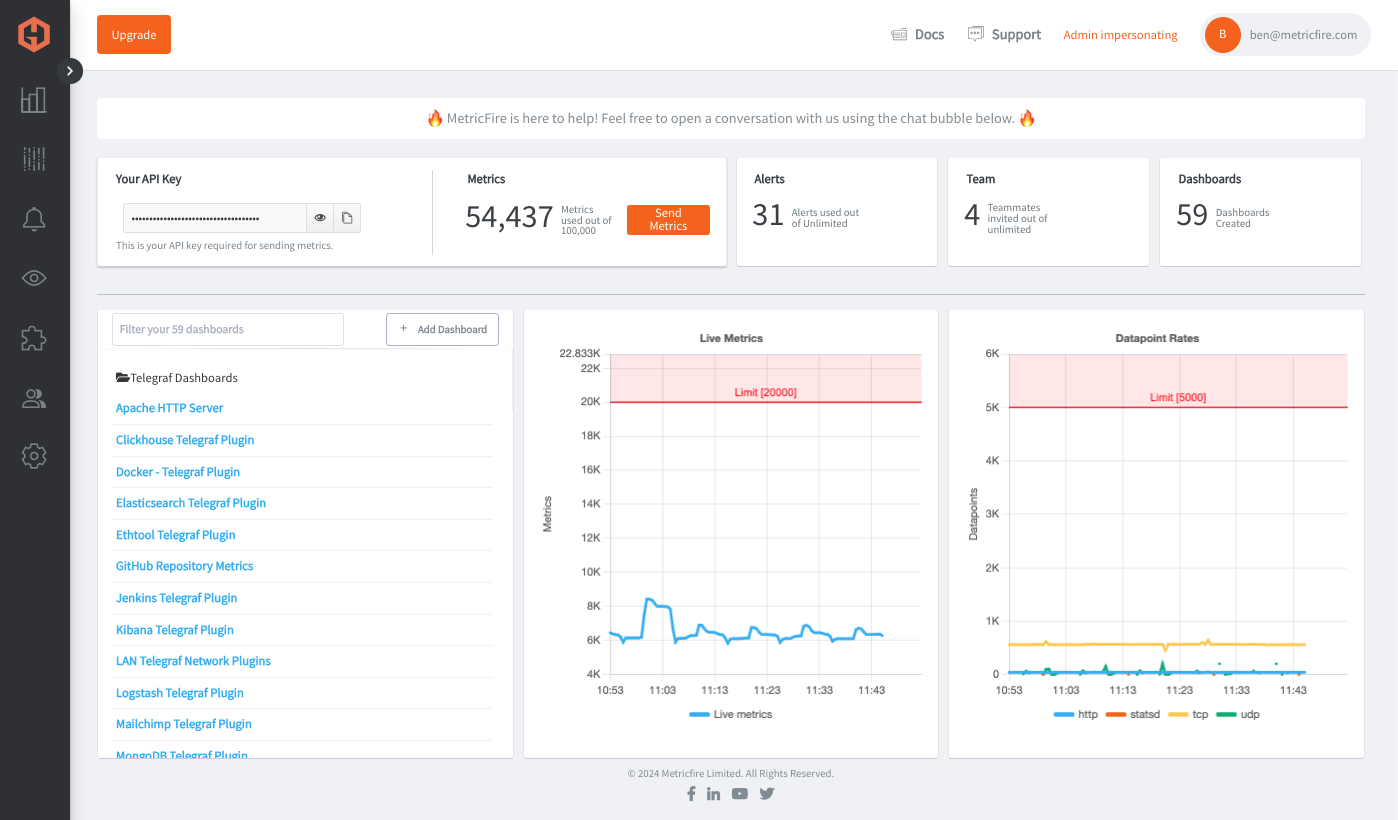Click the Add Dashboard button
1398x820 pixels.
pyautogui.click(x=442, y=329)
